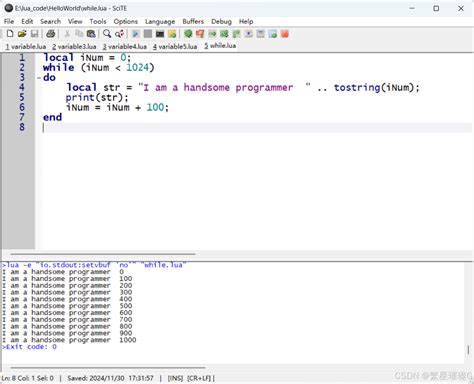
Task: Open the Tools menu
Action: click(x=98, y=21)
